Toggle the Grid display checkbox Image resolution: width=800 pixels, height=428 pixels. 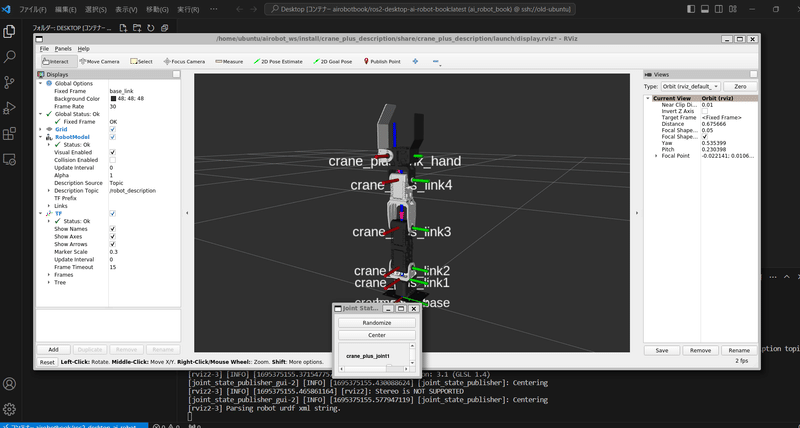(112, 130)
